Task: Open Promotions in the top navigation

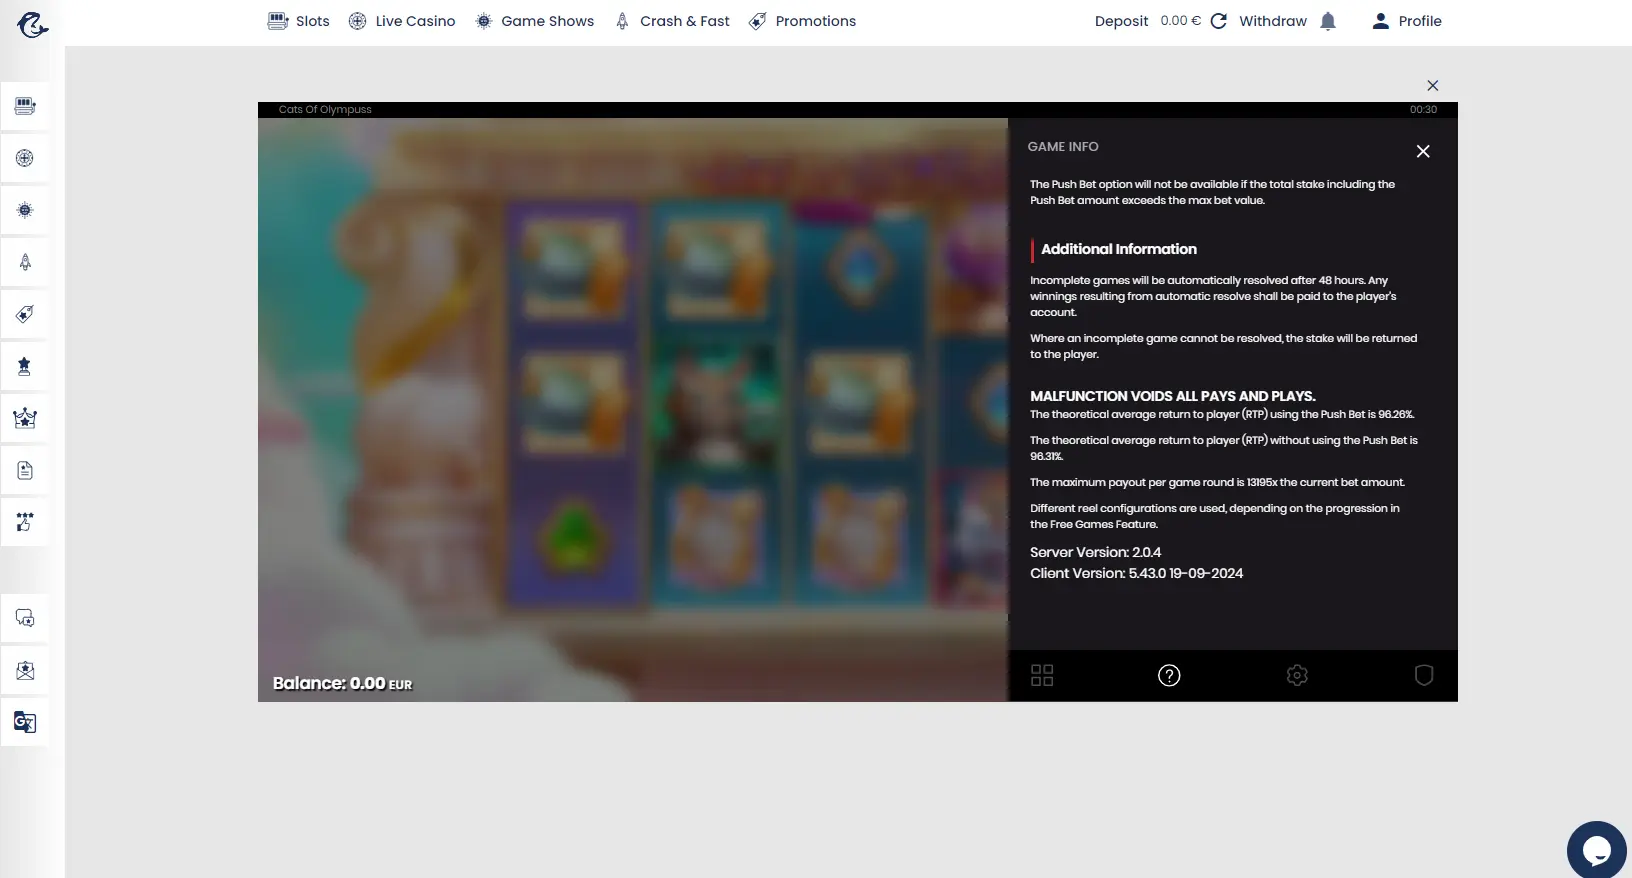Action: [802, 21]
